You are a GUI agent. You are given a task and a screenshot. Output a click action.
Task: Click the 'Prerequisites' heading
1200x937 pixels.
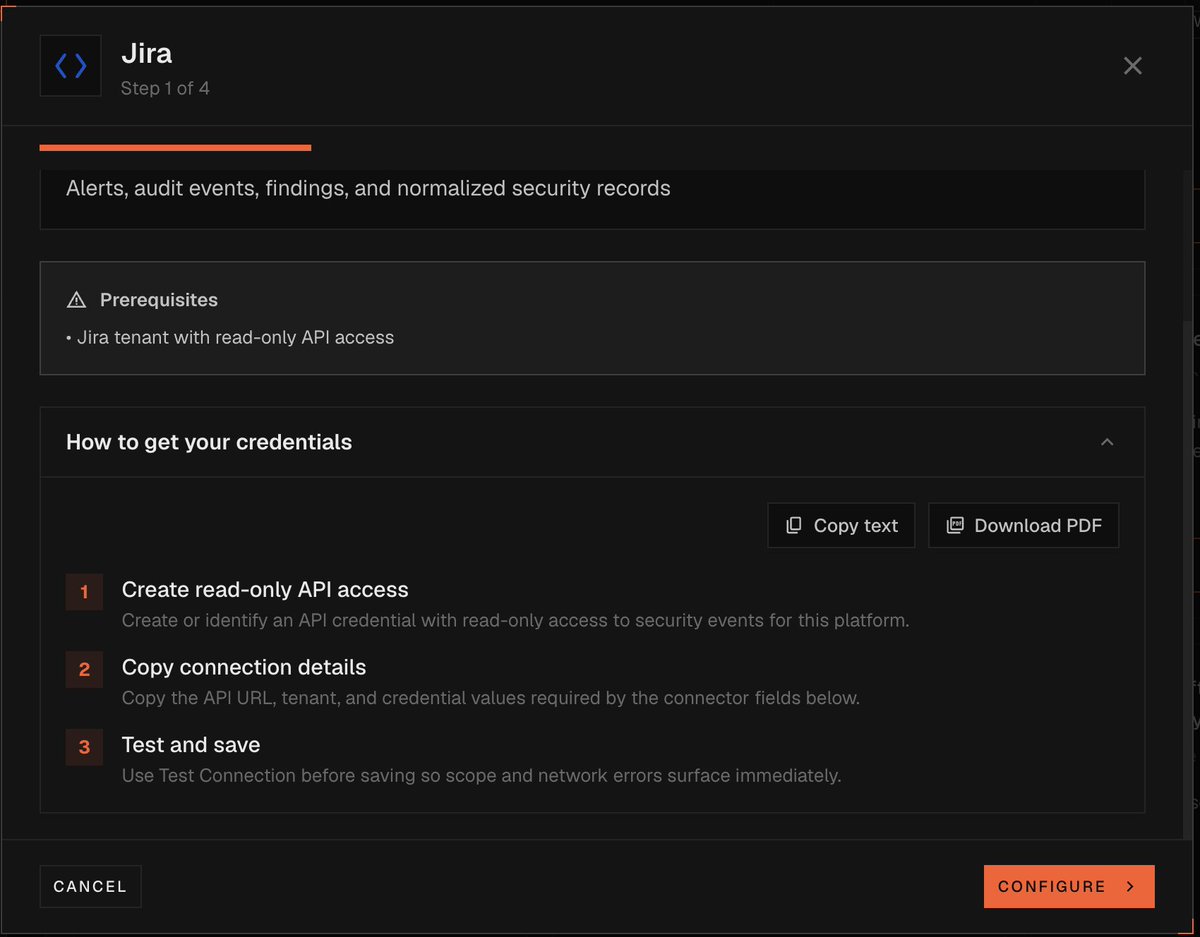(159, 300)
